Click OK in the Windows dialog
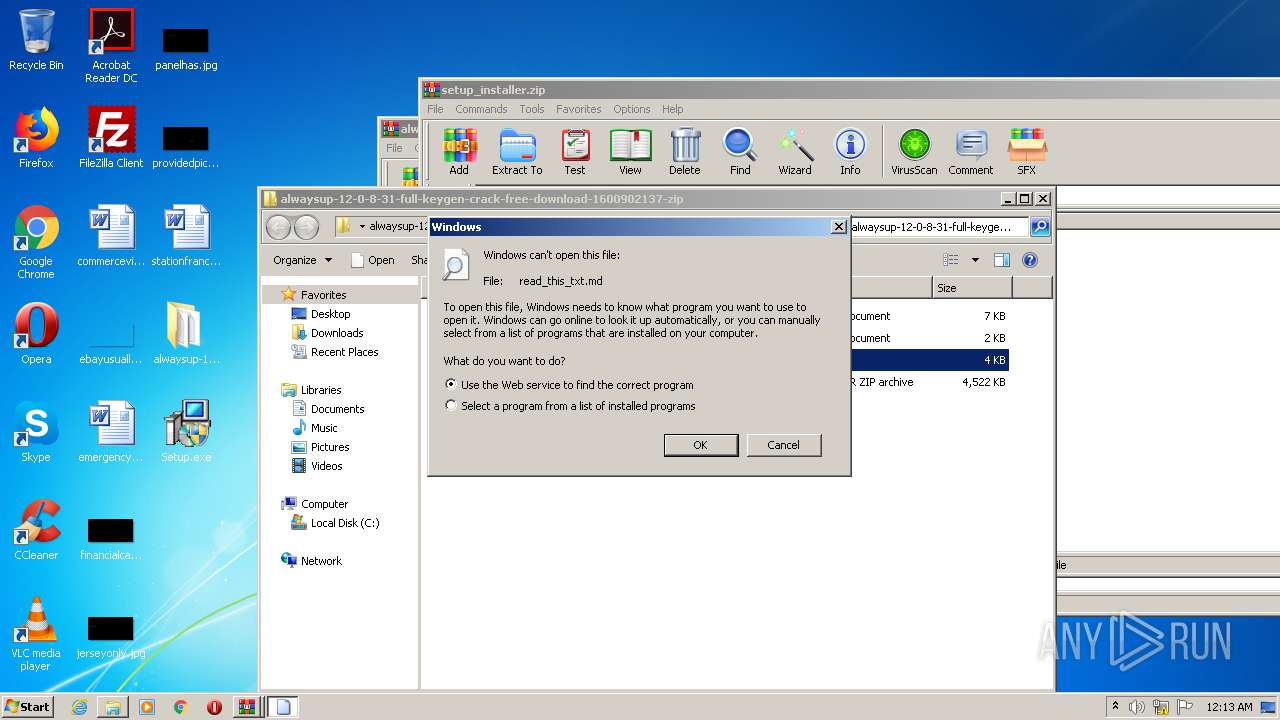The image size is (1280, 720). click(701, 445)
